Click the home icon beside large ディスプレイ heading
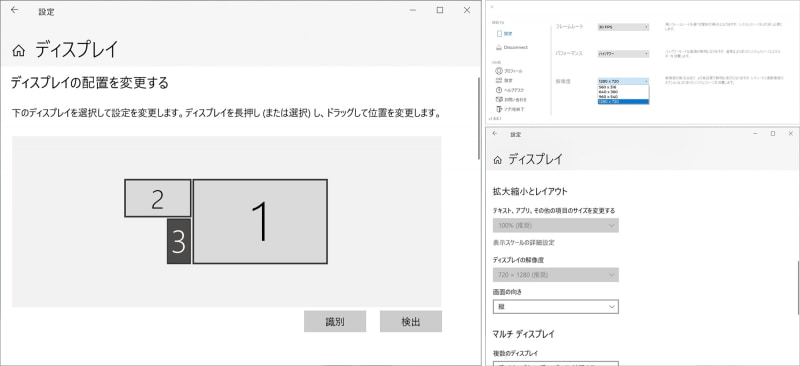 point(18,50)
